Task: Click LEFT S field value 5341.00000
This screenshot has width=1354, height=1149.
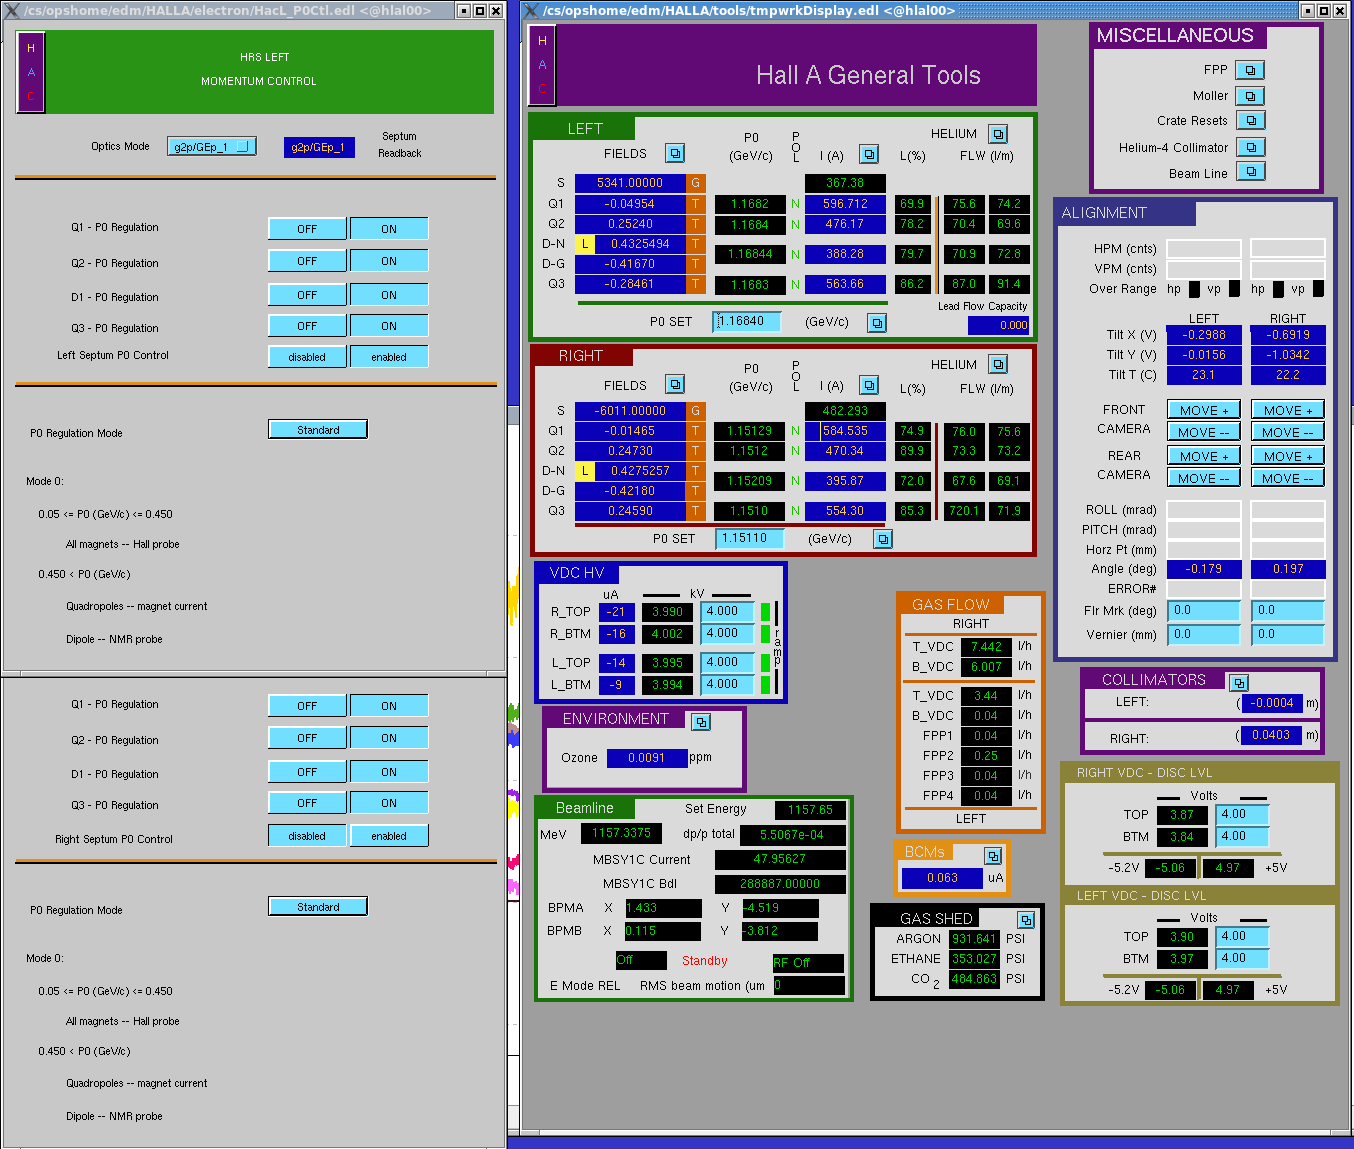Action: (x=630, y=183)
